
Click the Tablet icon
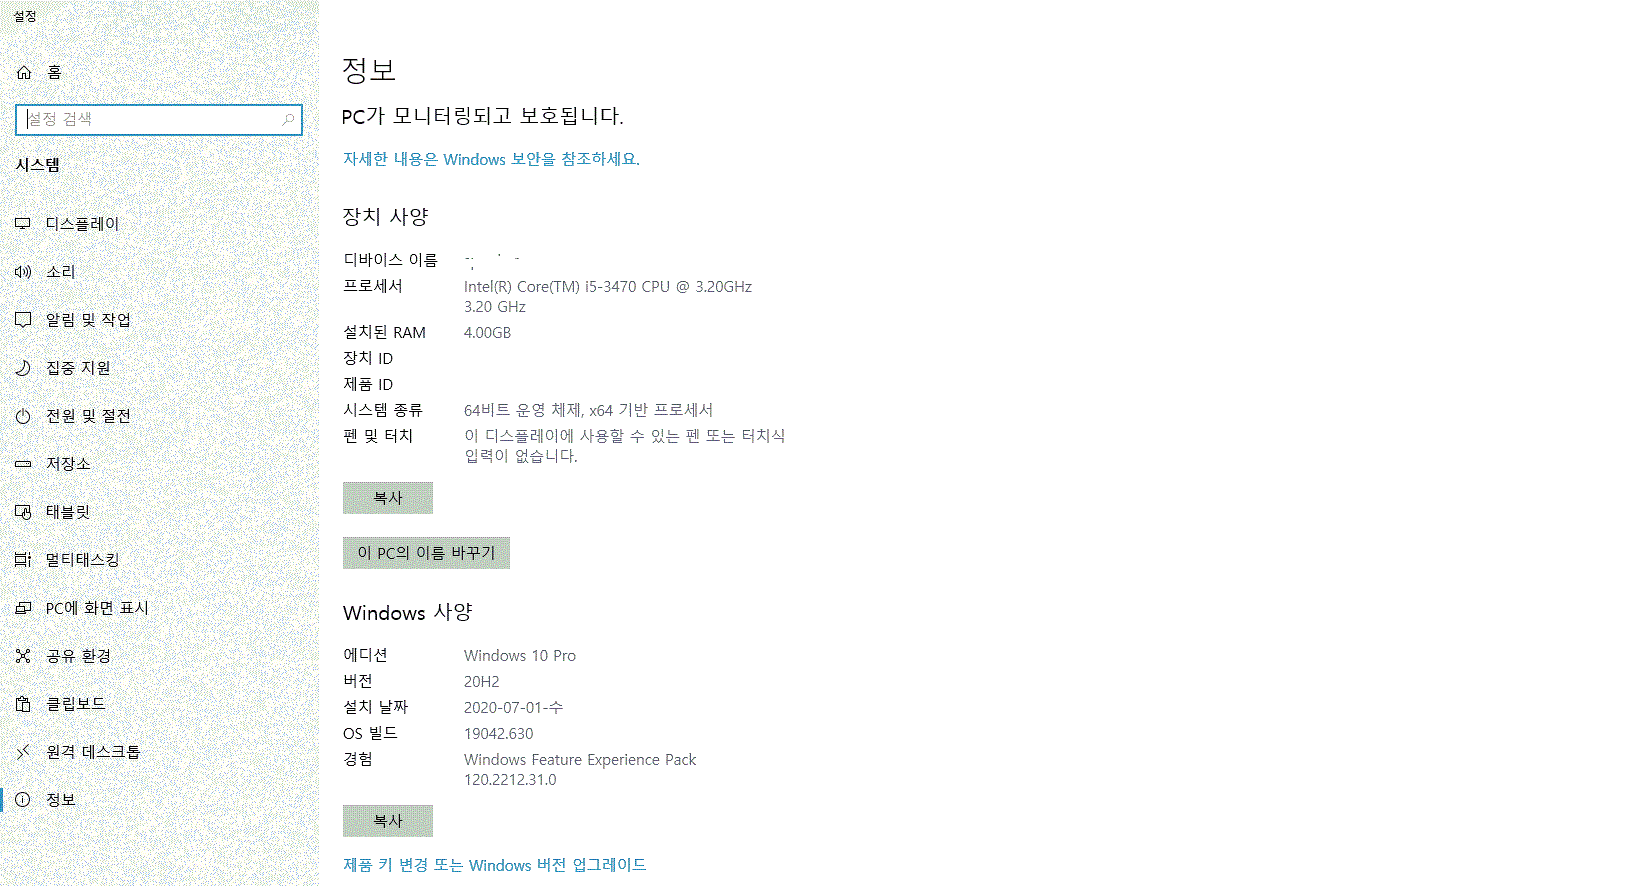[x=23, y=512]
